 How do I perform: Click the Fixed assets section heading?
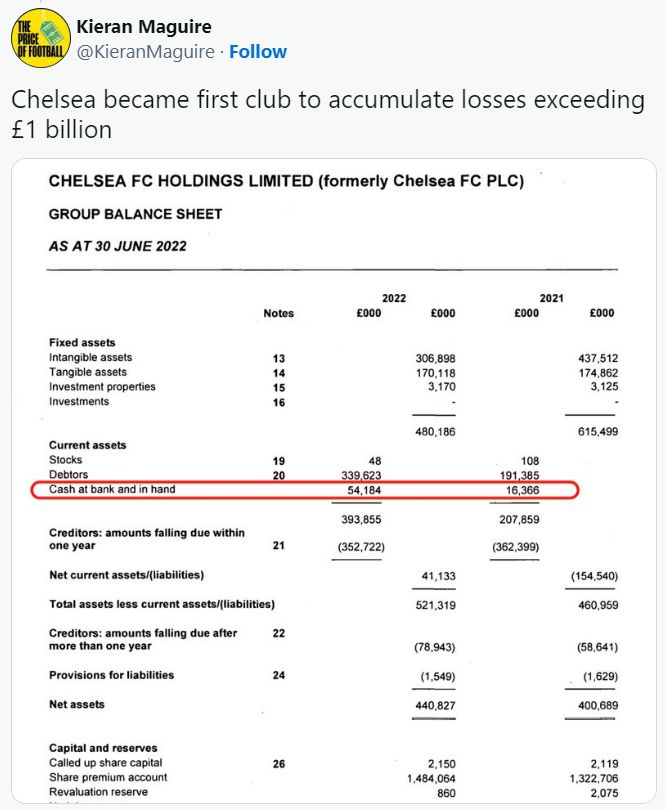[82, 342]
